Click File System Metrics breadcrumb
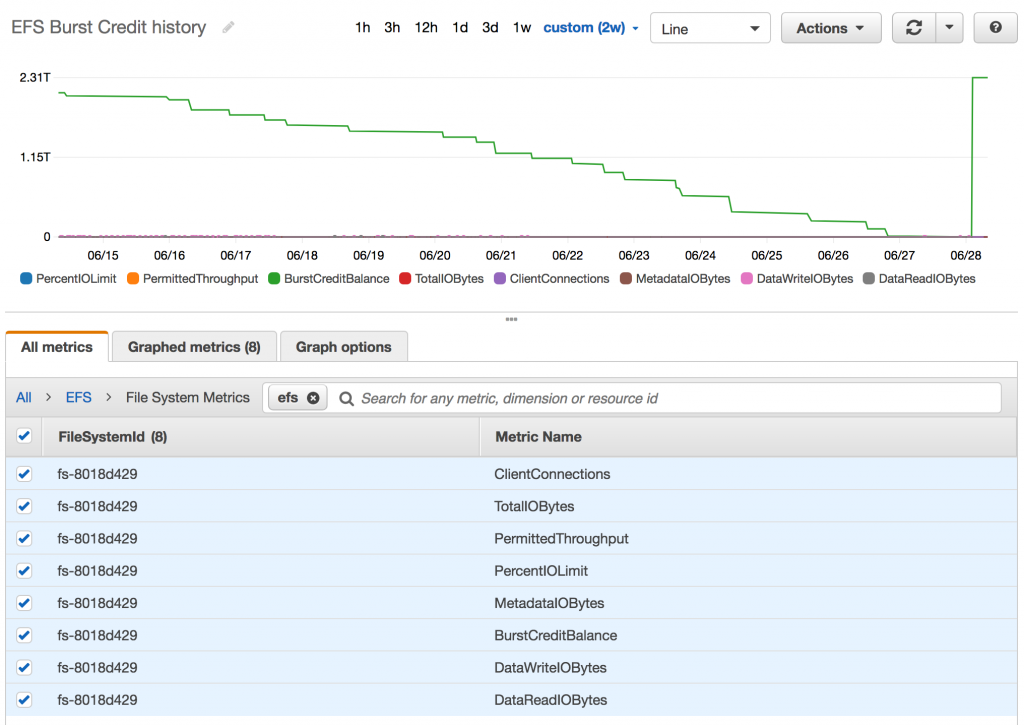 (187, 398)
